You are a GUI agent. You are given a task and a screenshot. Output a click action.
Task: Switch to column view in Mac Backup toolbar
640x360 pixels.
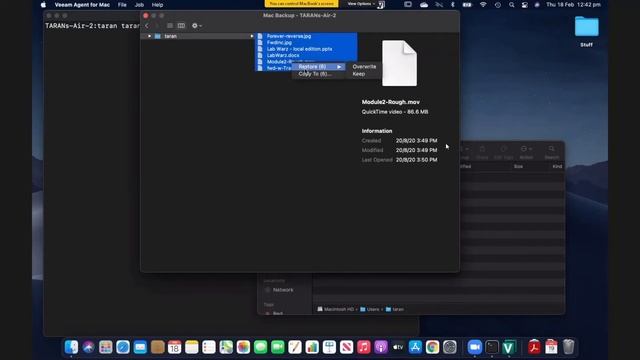click(181, 26)
